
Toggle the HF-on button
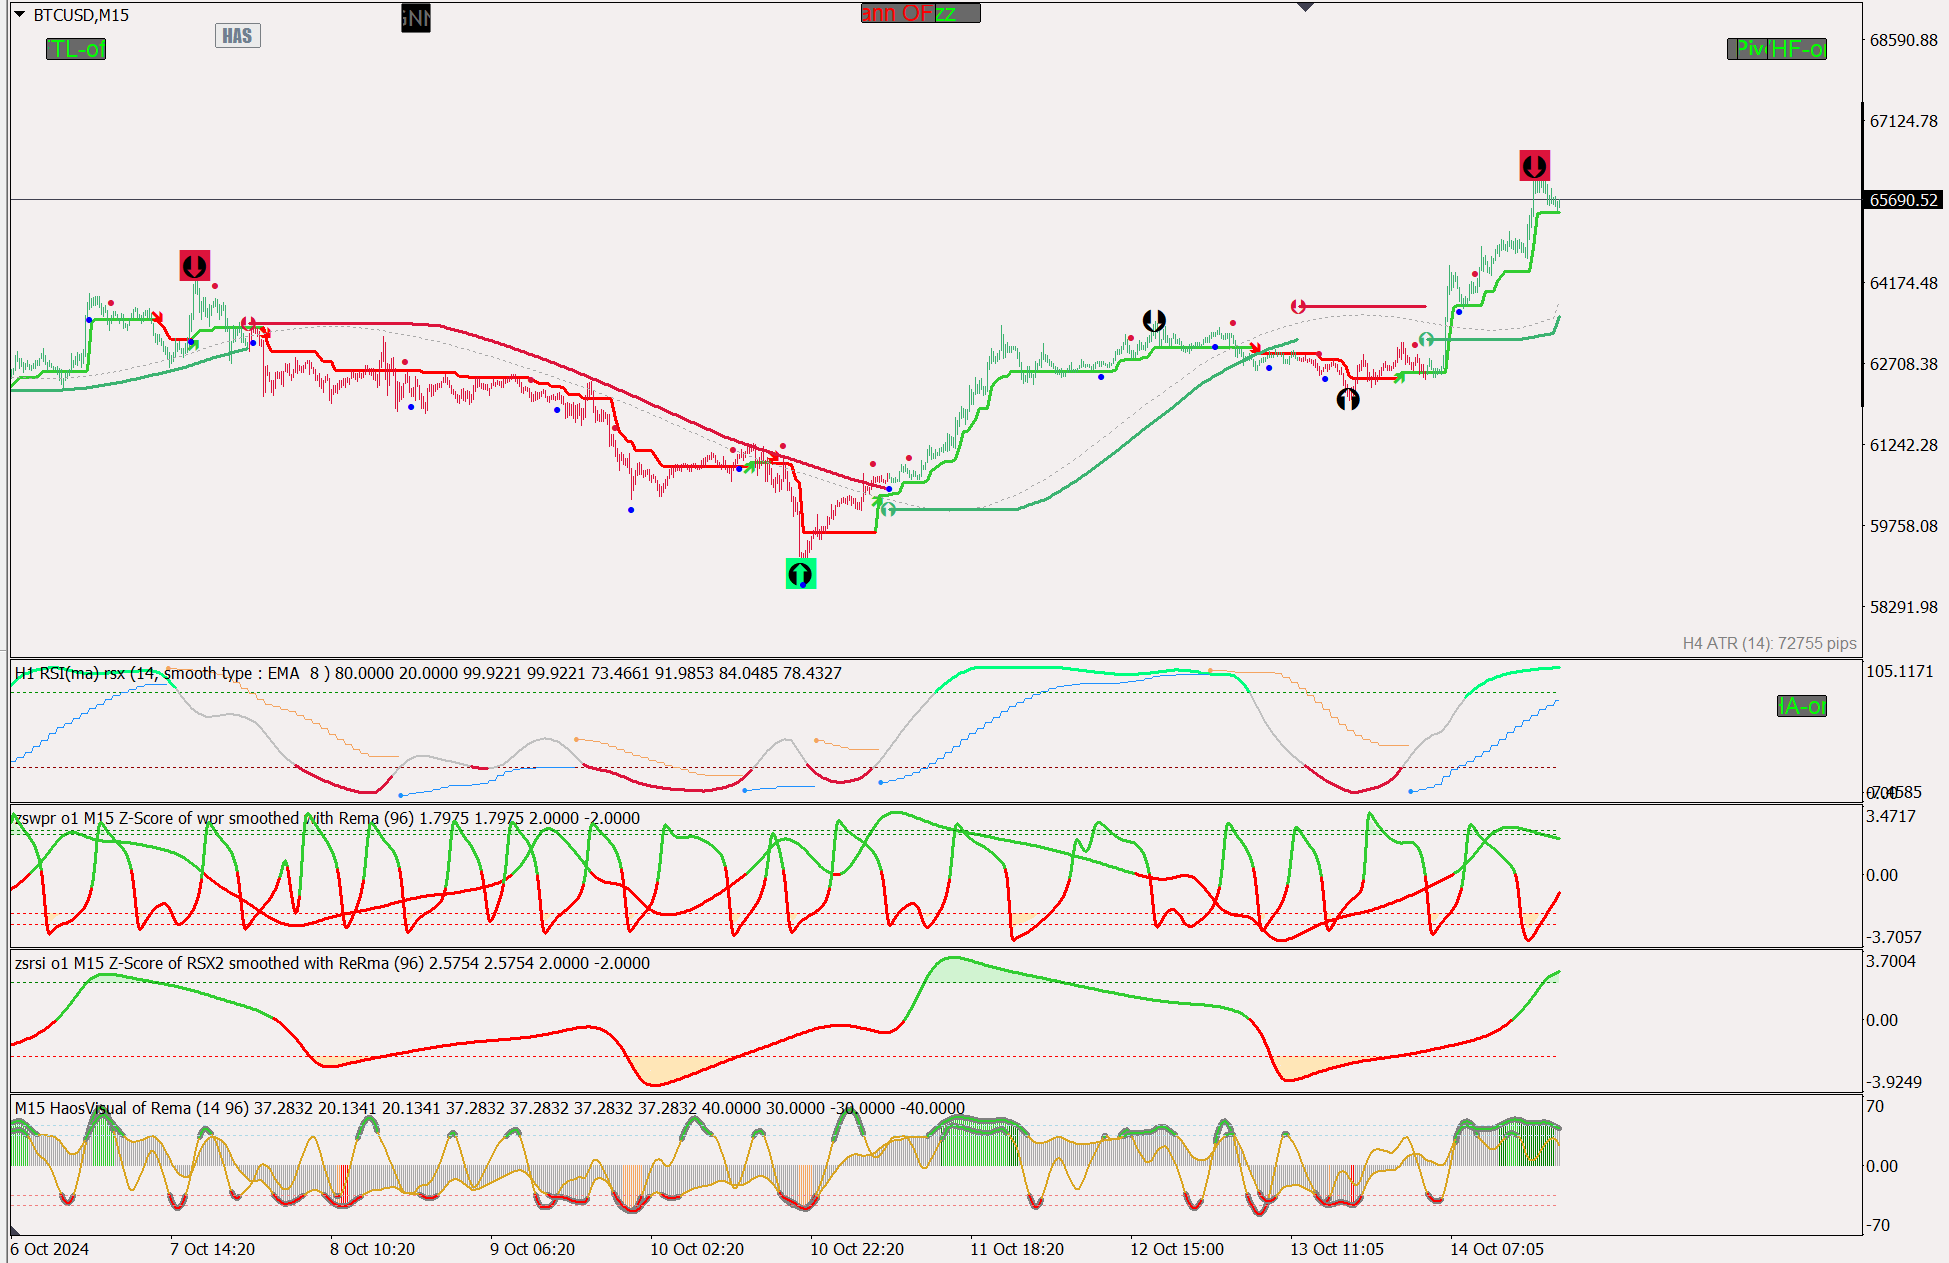click(x=1798, y=48)
